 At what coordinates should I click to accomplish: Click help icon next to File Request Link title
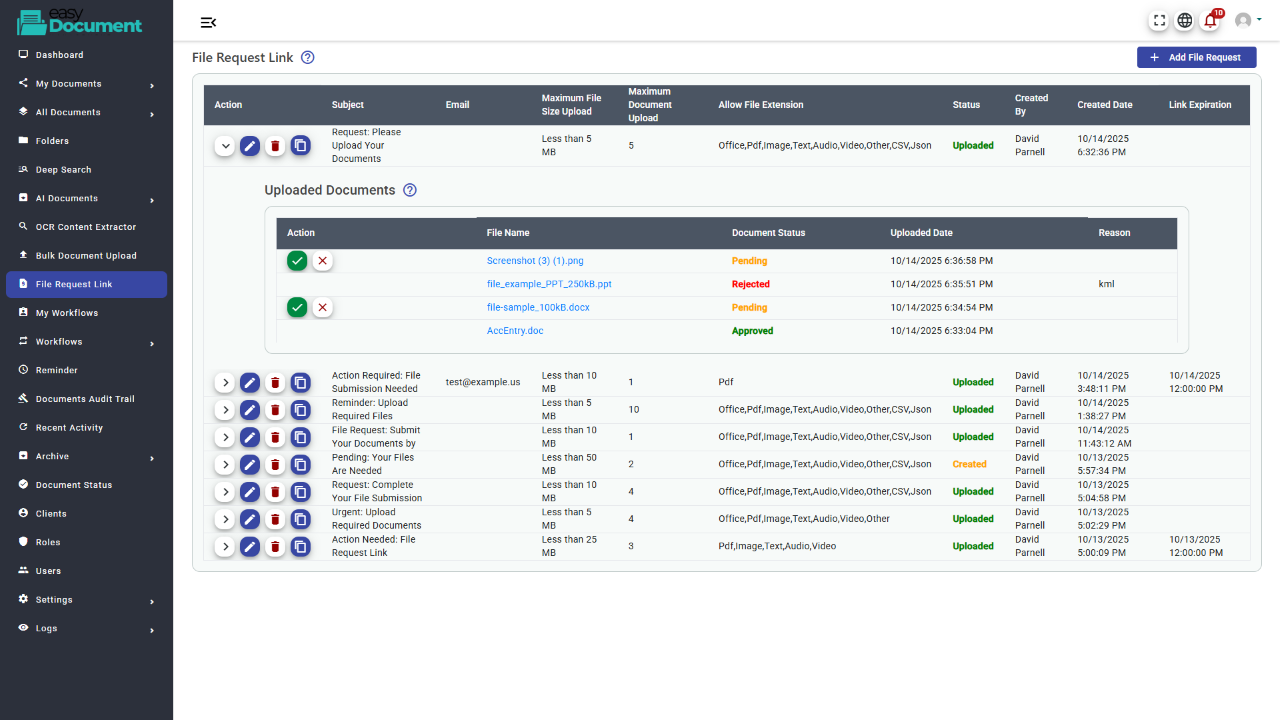(308, 57)
